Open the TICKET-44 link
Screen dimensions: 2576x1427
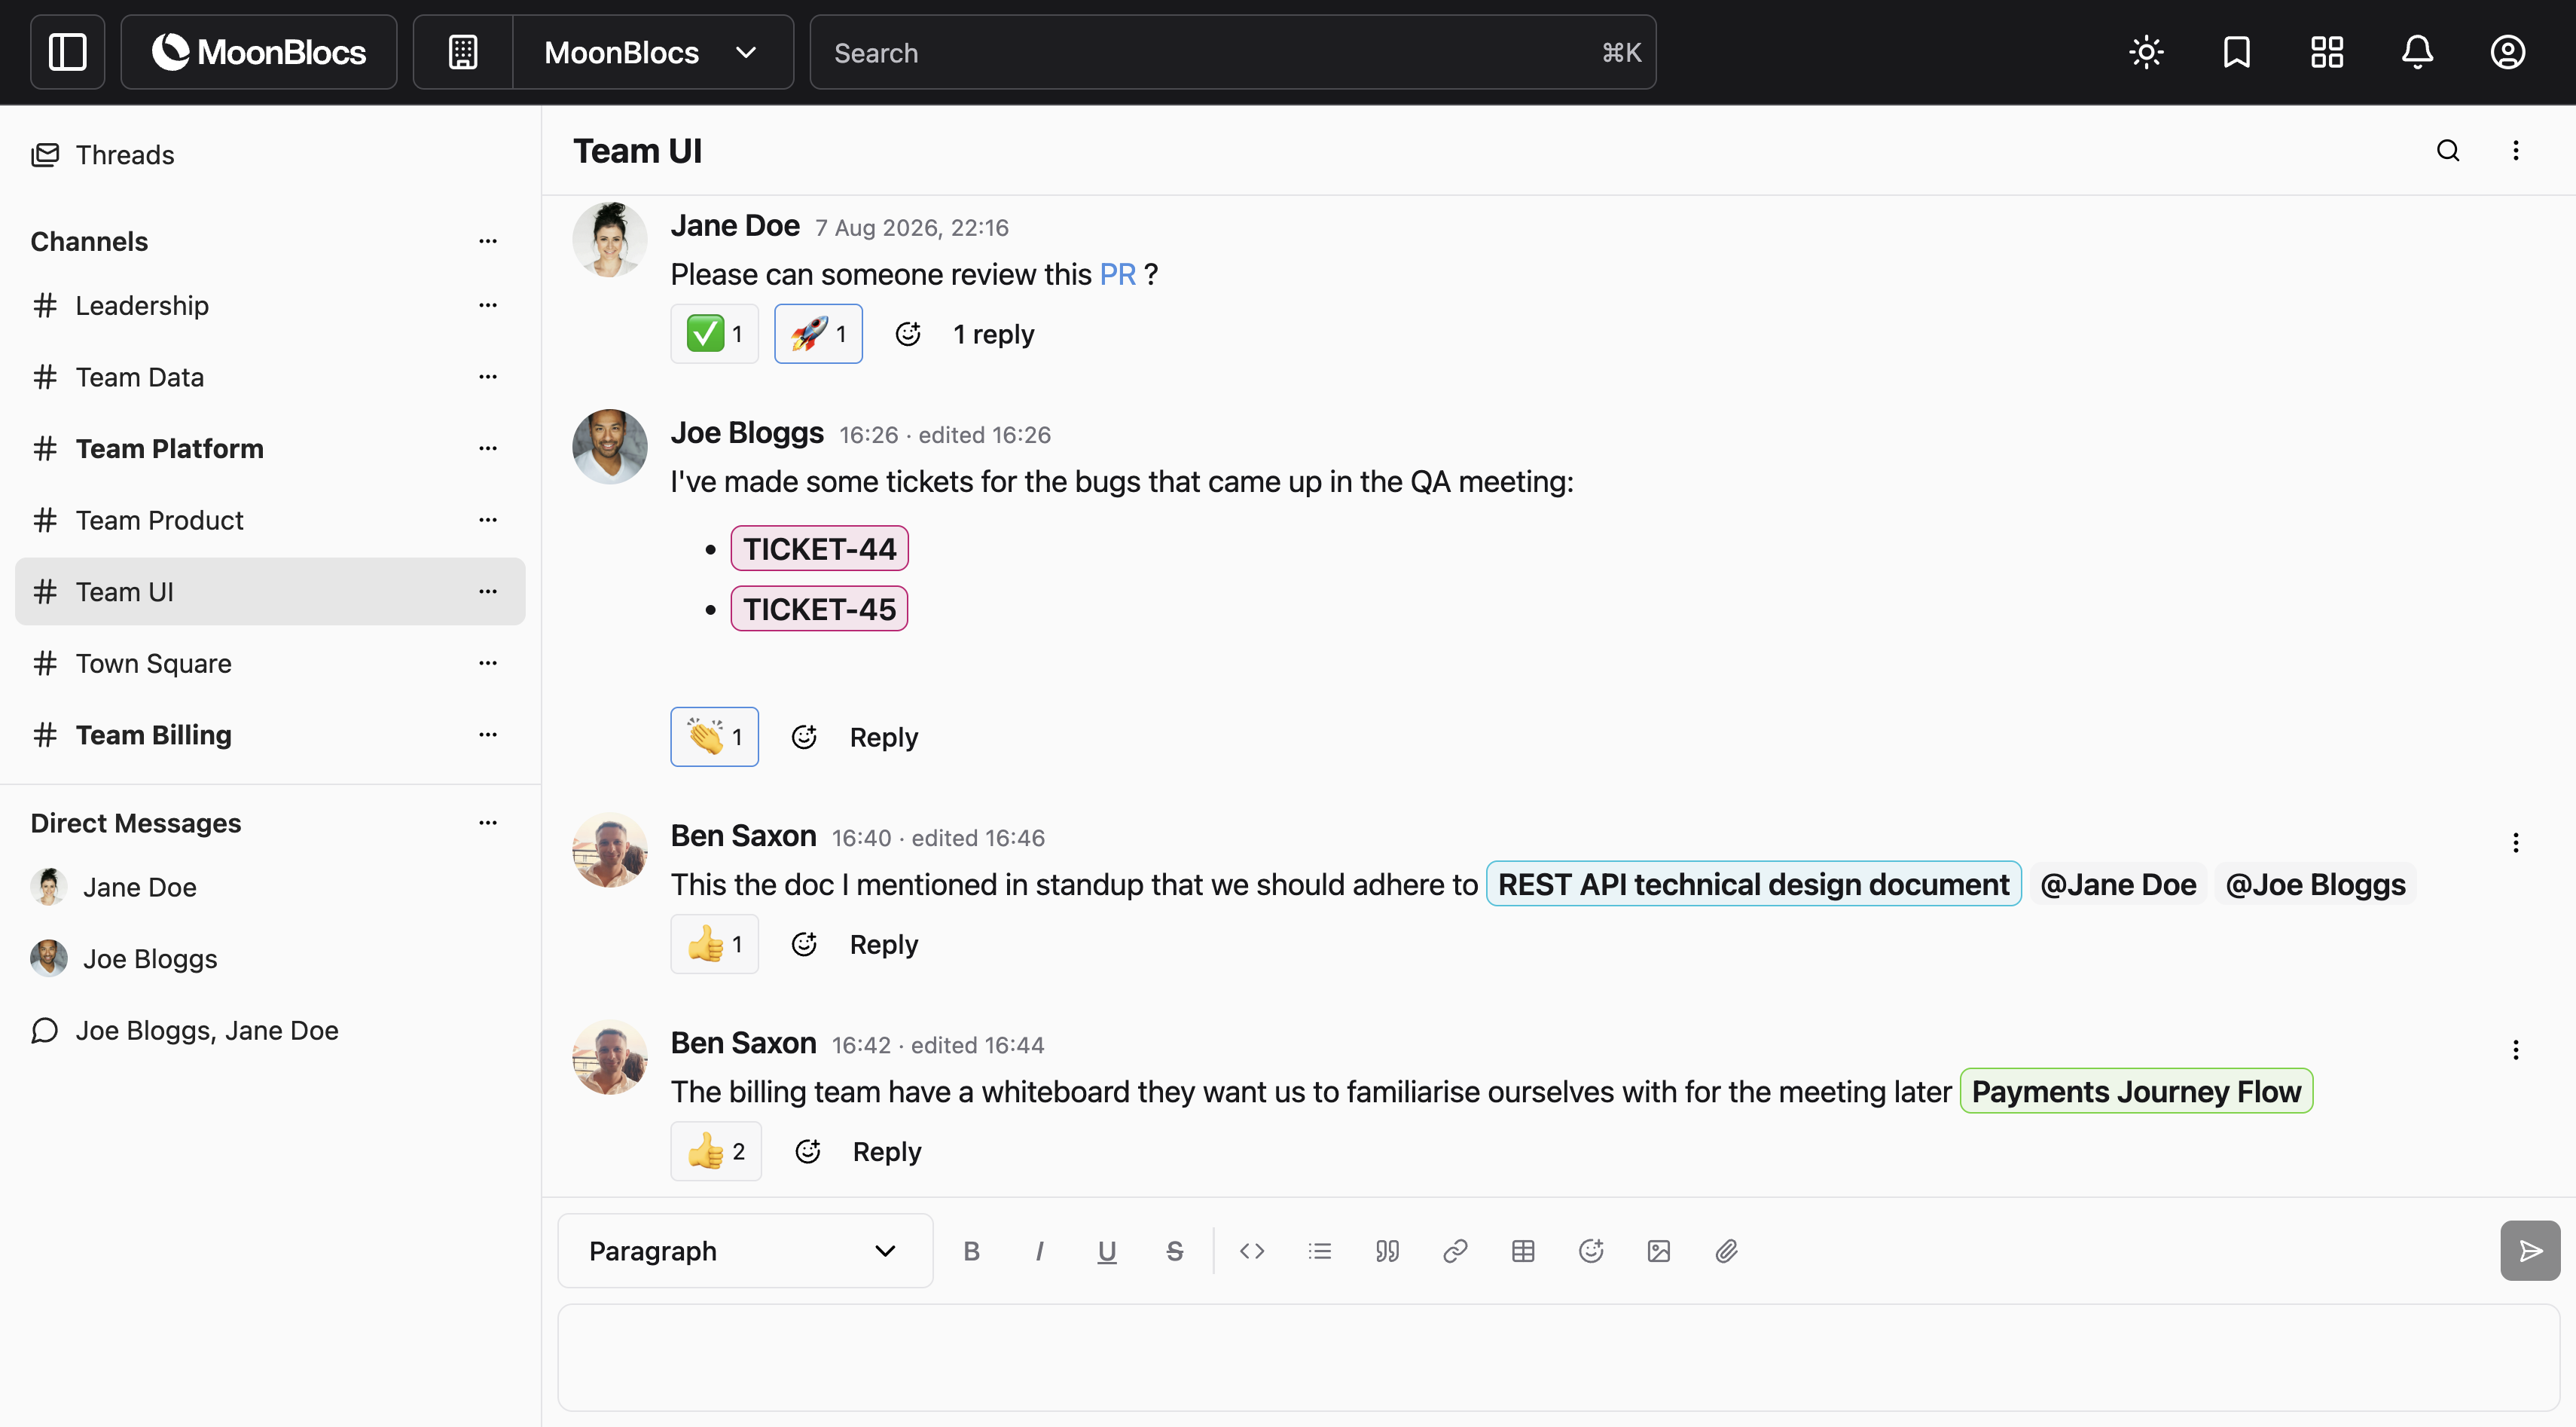819,549
